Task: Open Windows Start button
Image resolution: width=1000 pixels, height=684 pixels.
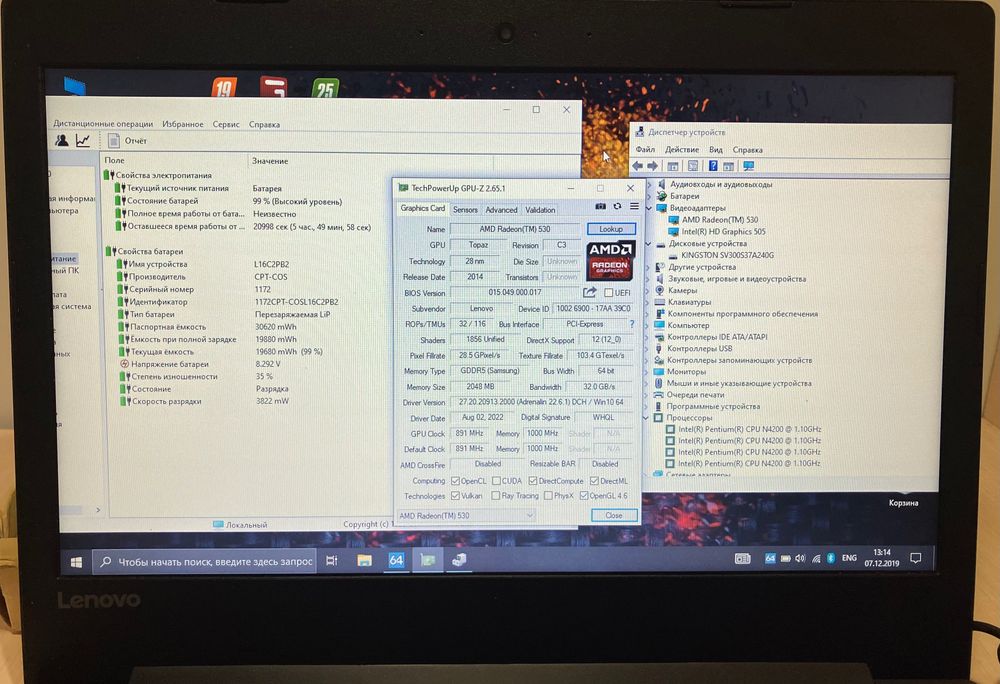Action: coord(76,562)
